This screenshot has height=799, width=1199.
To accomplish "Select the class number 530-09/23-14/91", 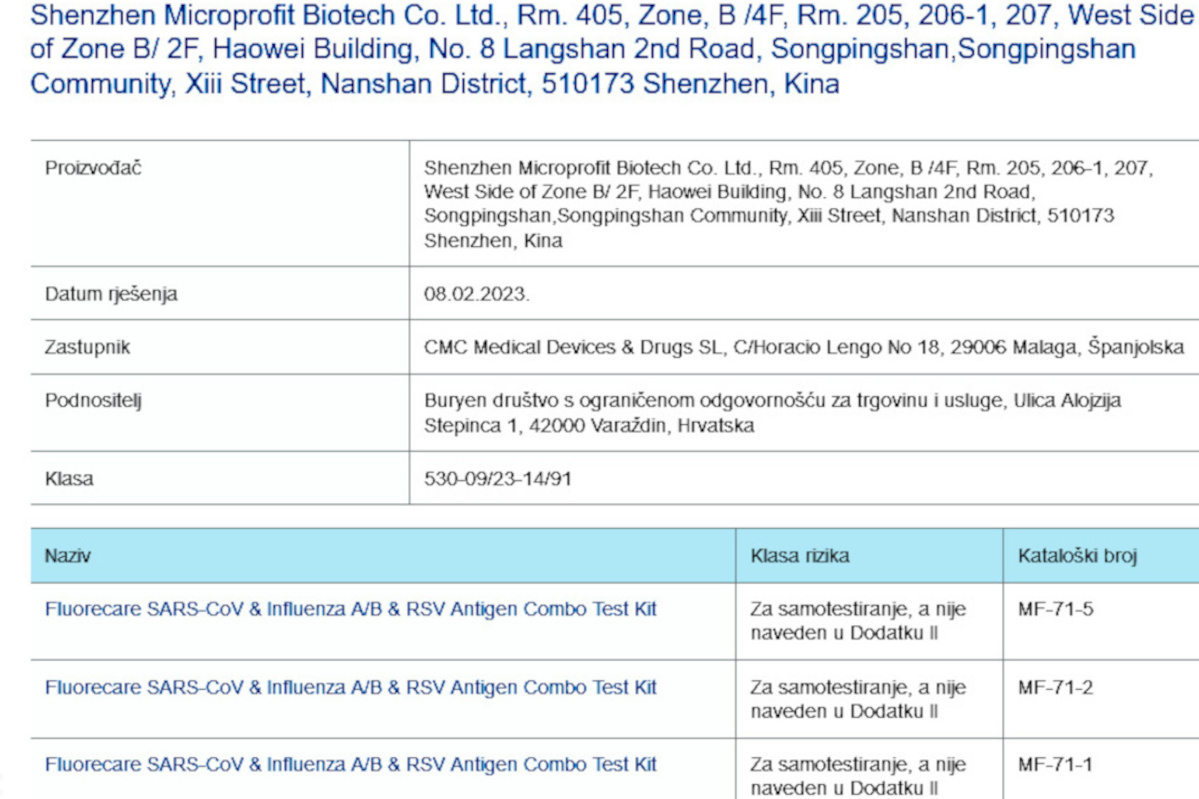I will pyautogui.click(x=498, y=479).
